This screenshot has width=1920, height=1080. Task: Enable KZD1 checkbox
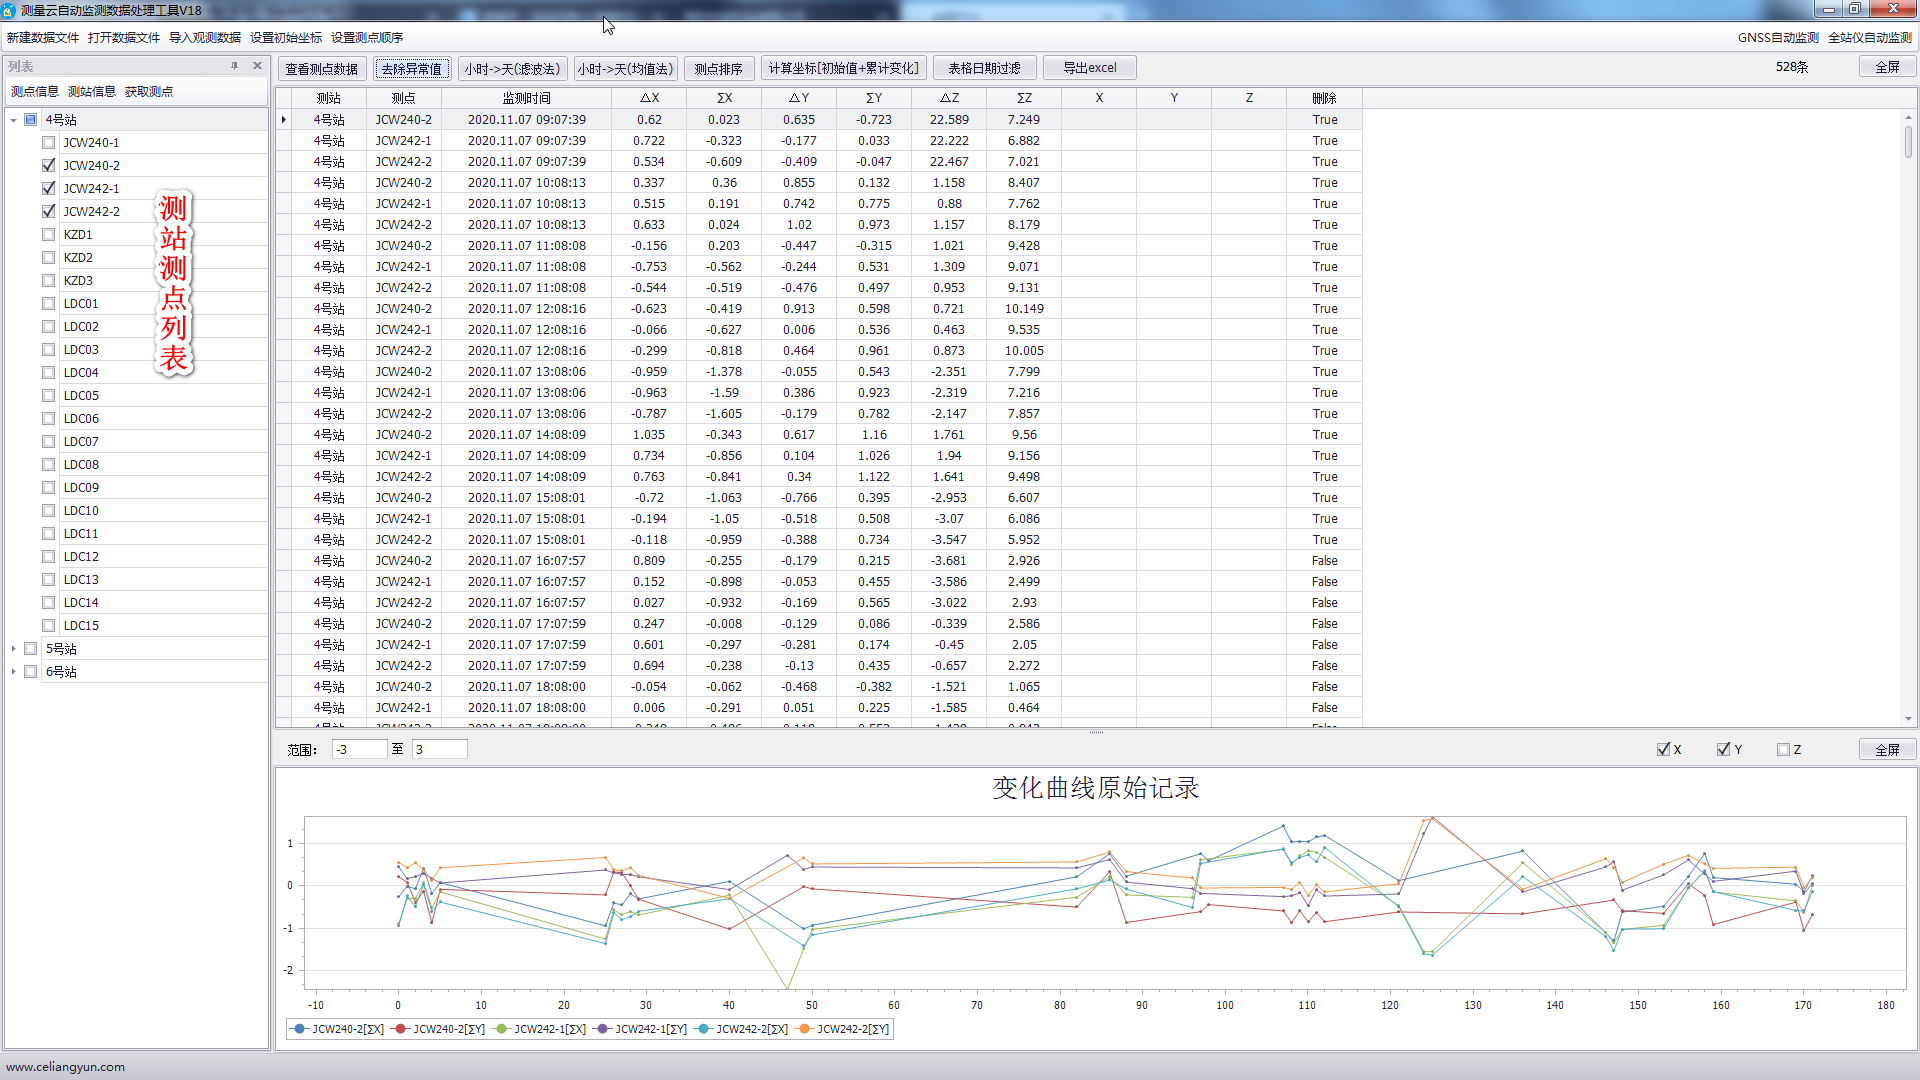48,235
